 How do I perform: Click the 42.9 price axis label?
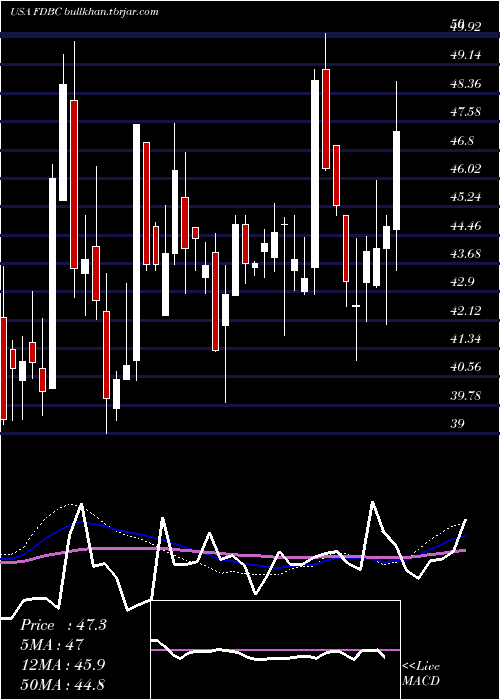tap(462, 283)
